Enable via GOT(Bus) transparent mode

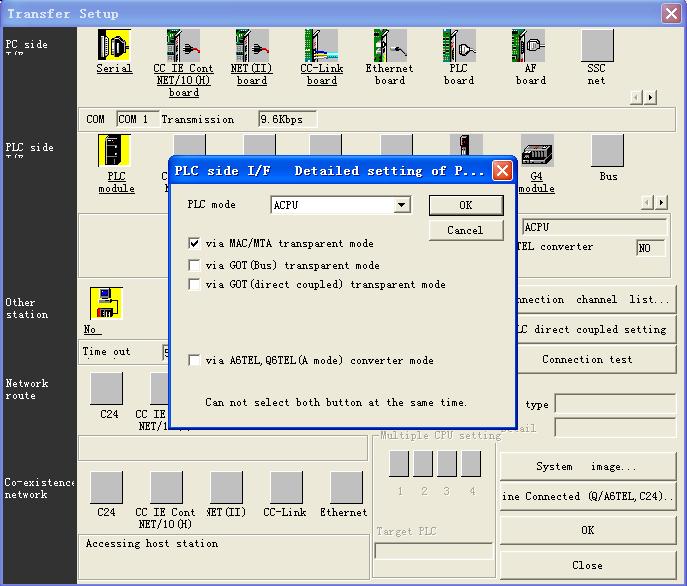click(x=194, y=266)
